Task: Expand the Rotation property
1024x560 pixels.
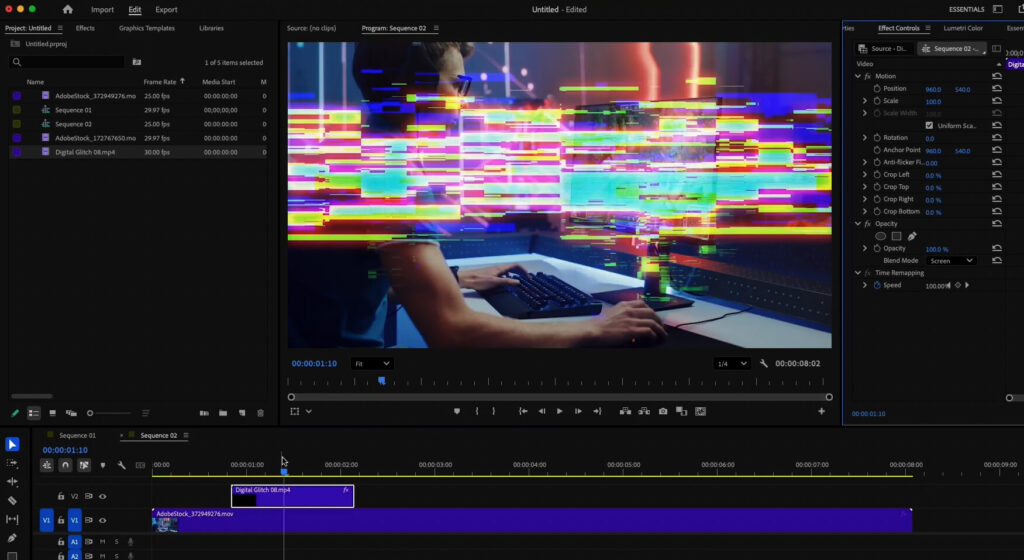Action: click(865, 138)
